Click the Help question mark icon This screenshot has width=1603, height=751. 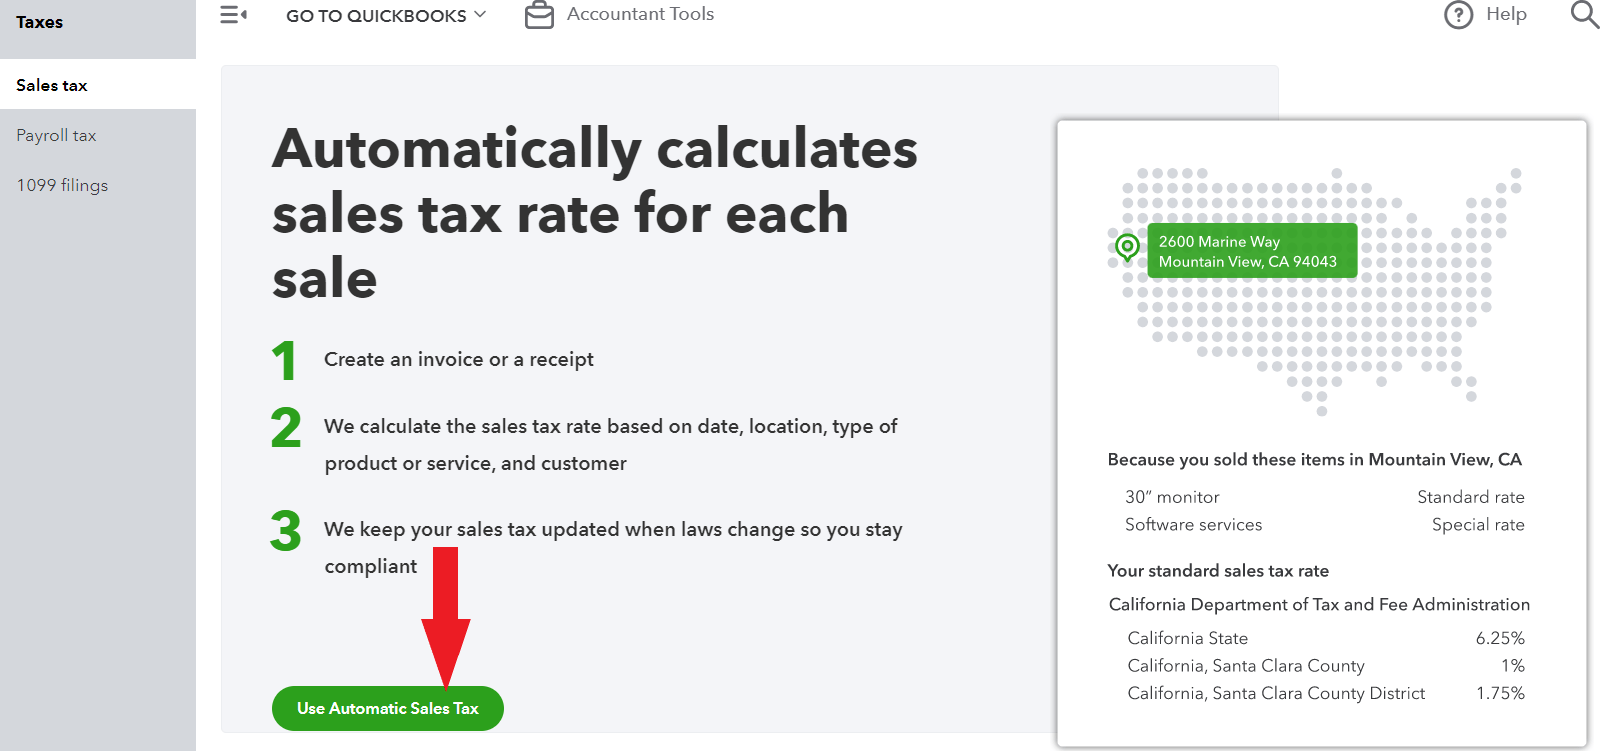pos(1458,15)
